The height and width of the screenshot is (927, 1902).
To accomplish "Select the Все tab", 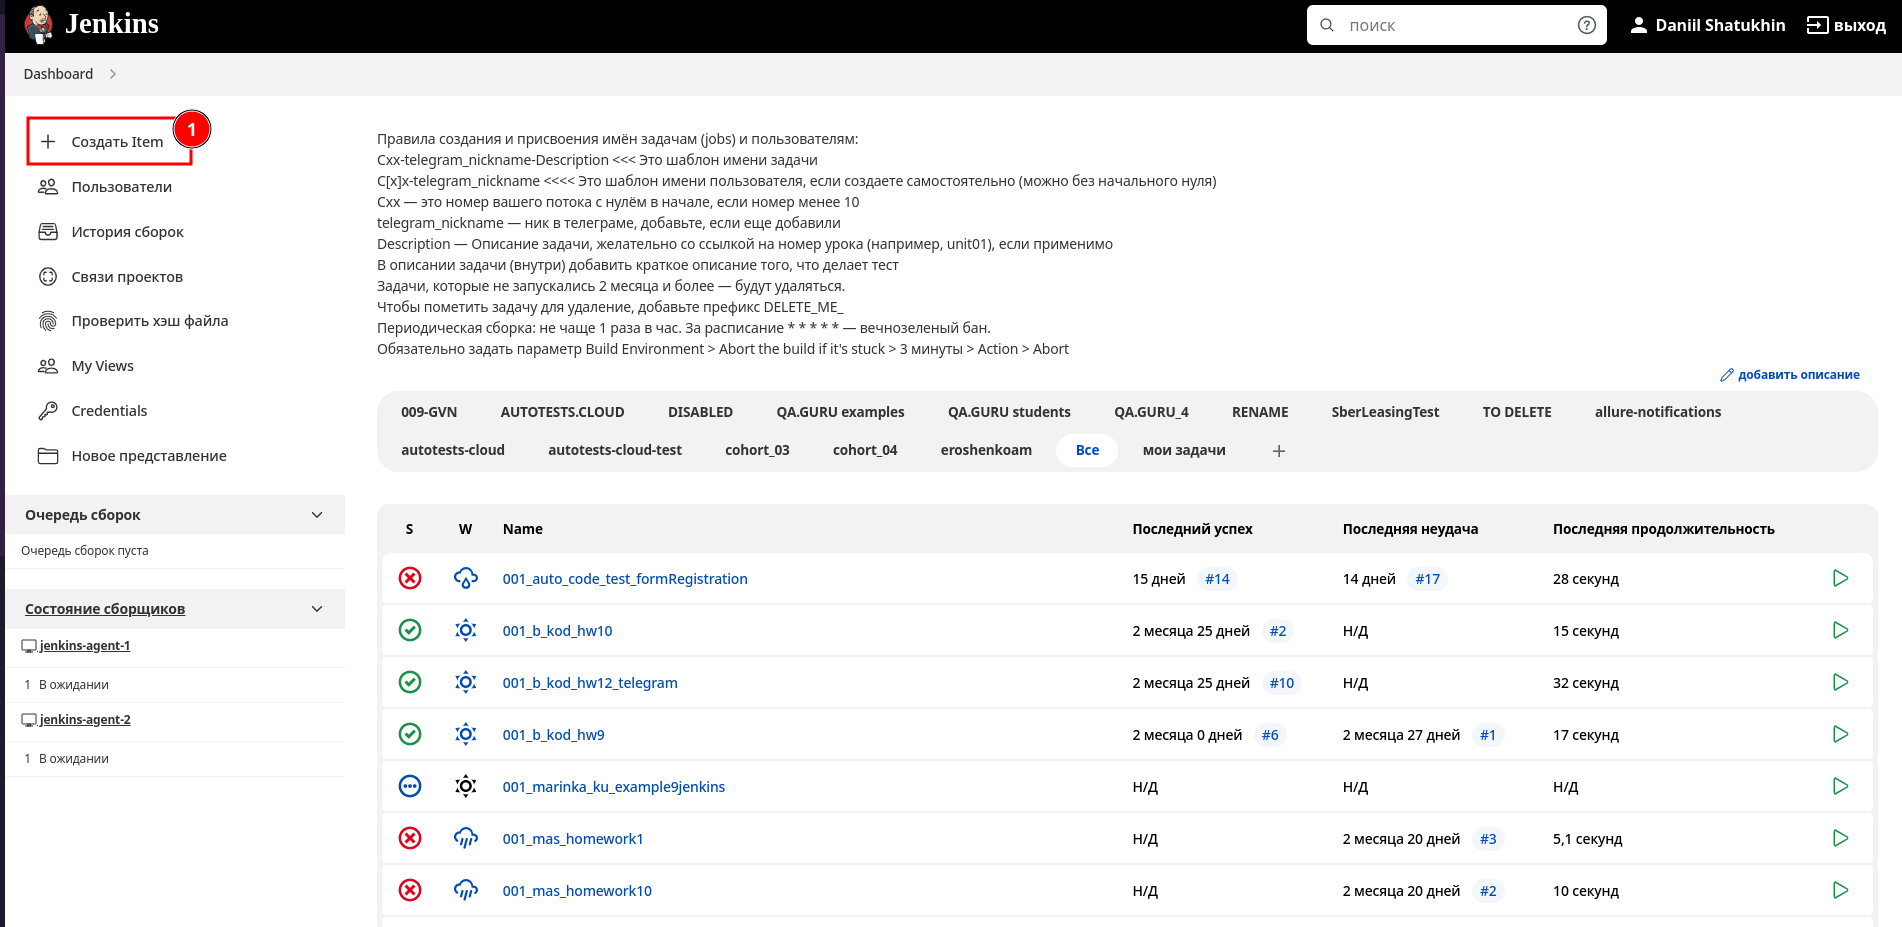I will pyautogui.click(x=1087, y=450).
